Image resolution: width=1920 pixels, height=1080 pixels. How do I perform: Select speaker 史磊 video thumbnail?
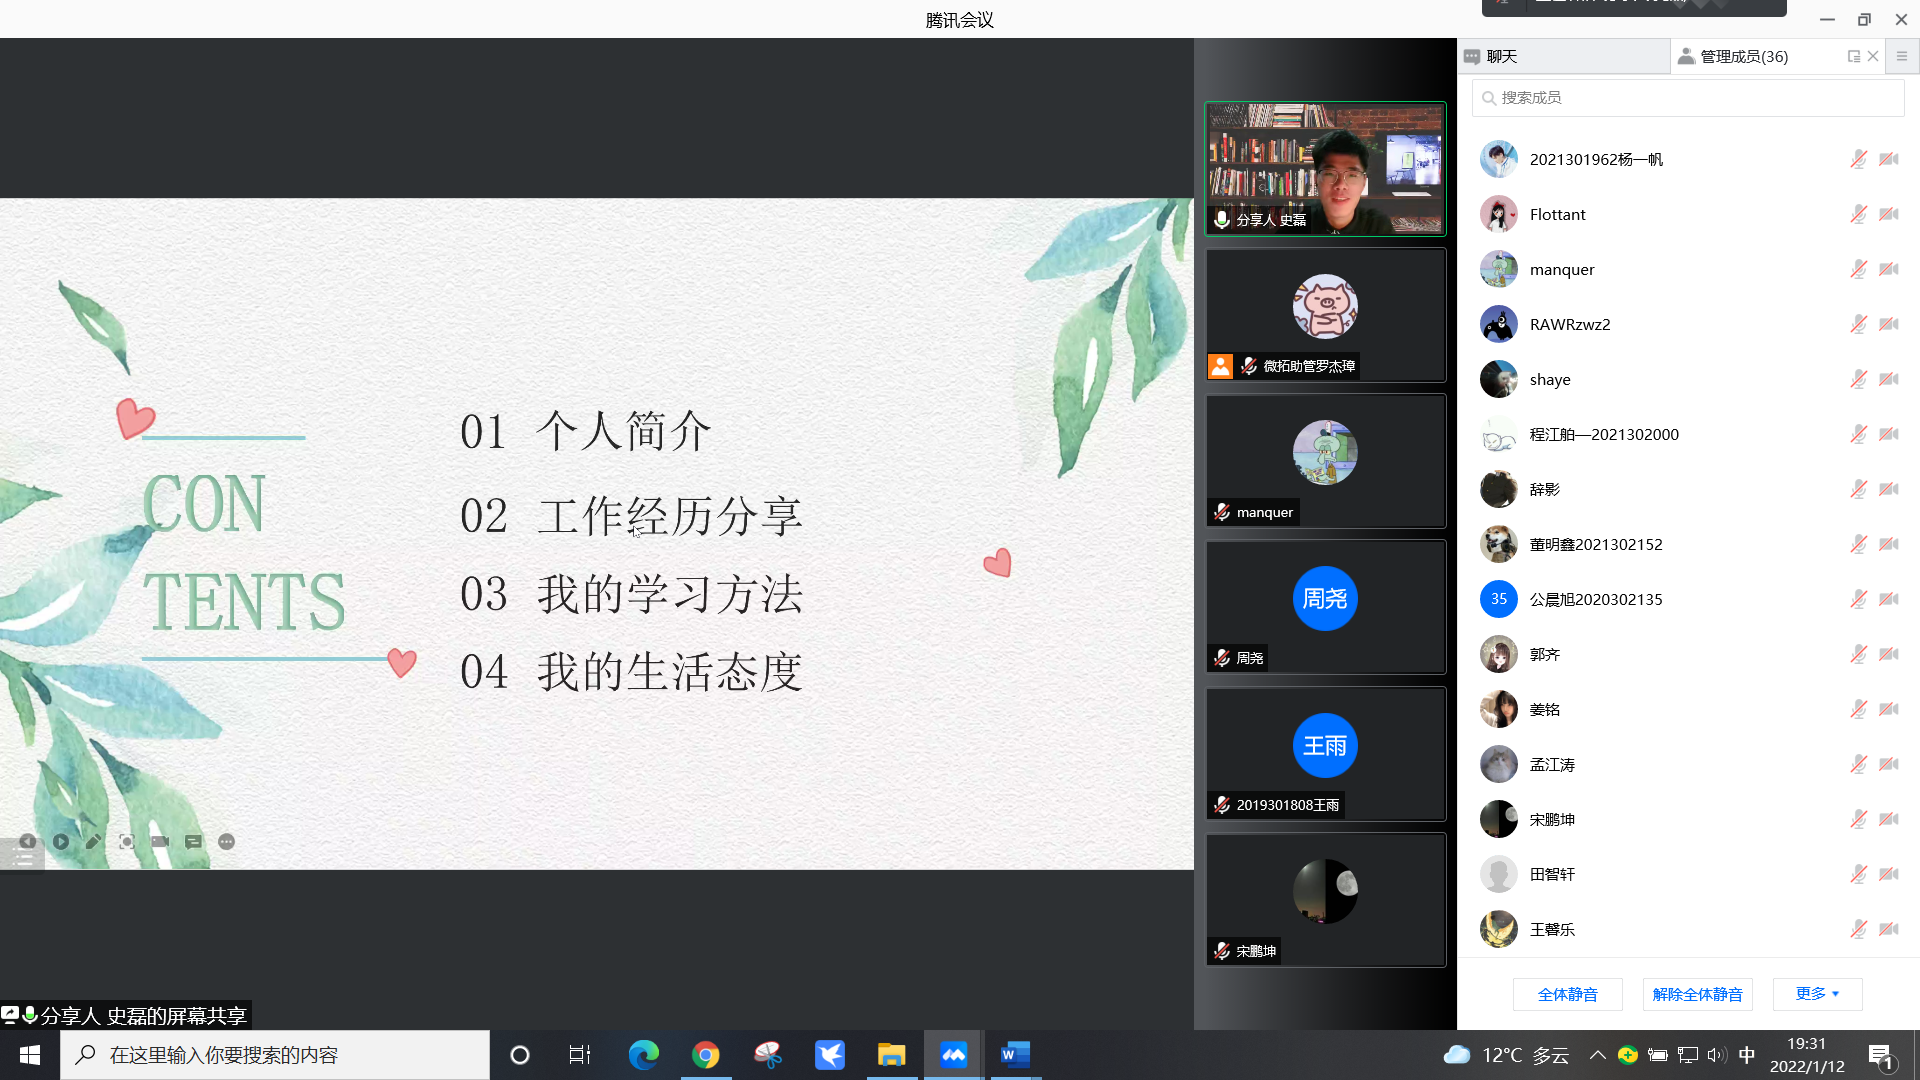click(x=1325, y=168)
